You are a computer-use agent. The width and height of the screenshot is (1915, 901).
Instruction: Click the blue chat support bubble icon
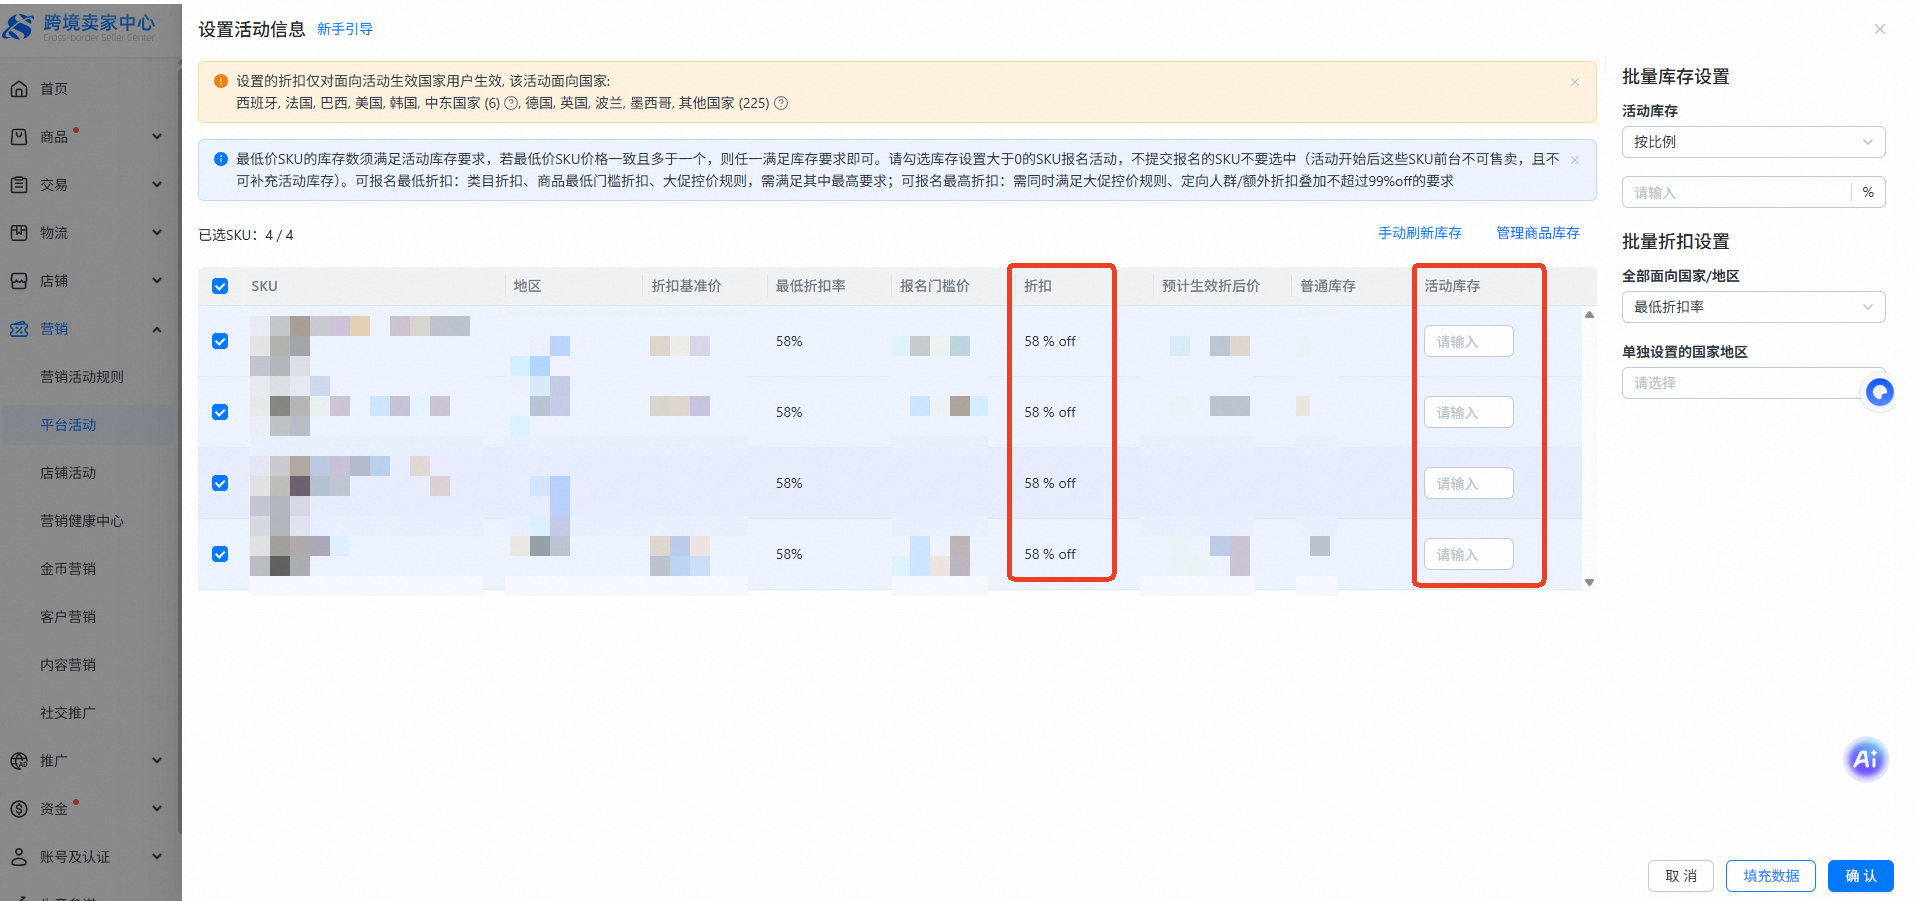pos(1879,392)
